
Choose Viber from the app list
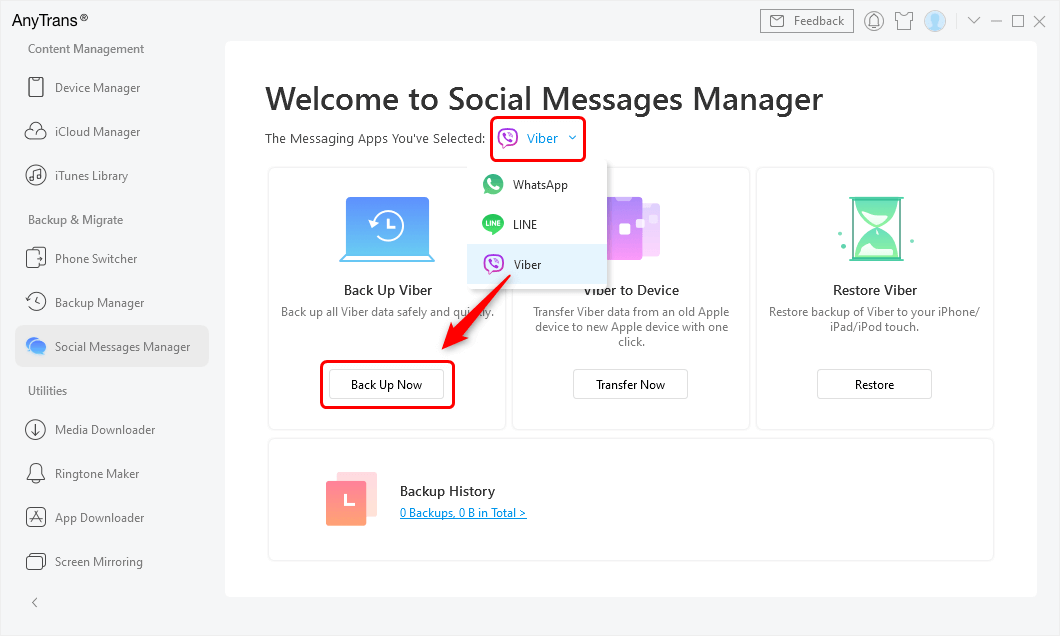(x=537, y=264)
